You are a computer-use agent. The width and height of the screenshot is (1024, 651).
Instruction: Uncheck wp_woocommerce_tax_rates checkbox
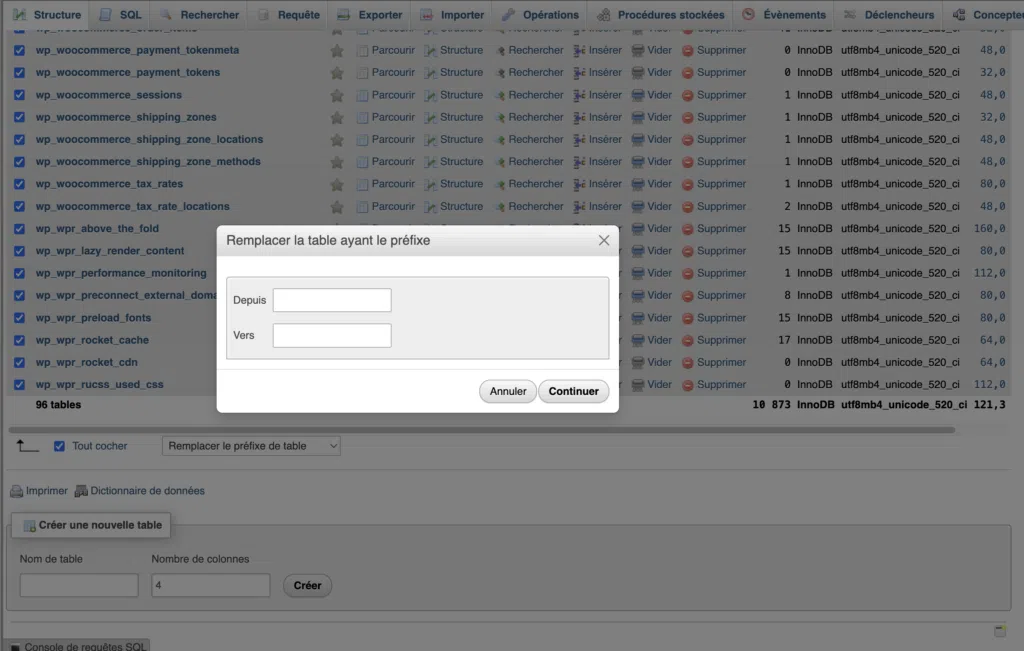(20, 184)
